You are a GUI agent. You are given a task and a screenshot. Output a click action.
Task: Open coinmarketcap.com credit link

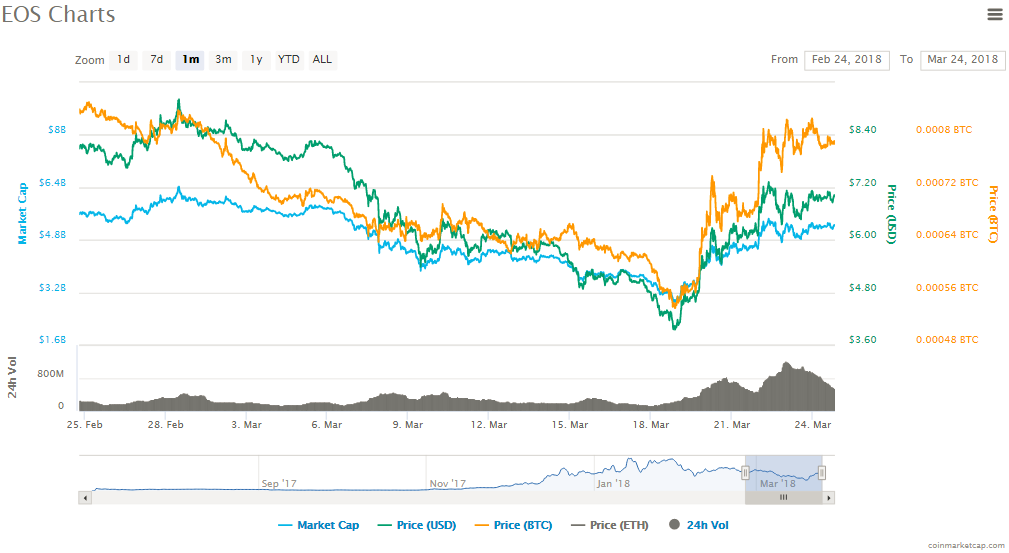pos(966,545)
